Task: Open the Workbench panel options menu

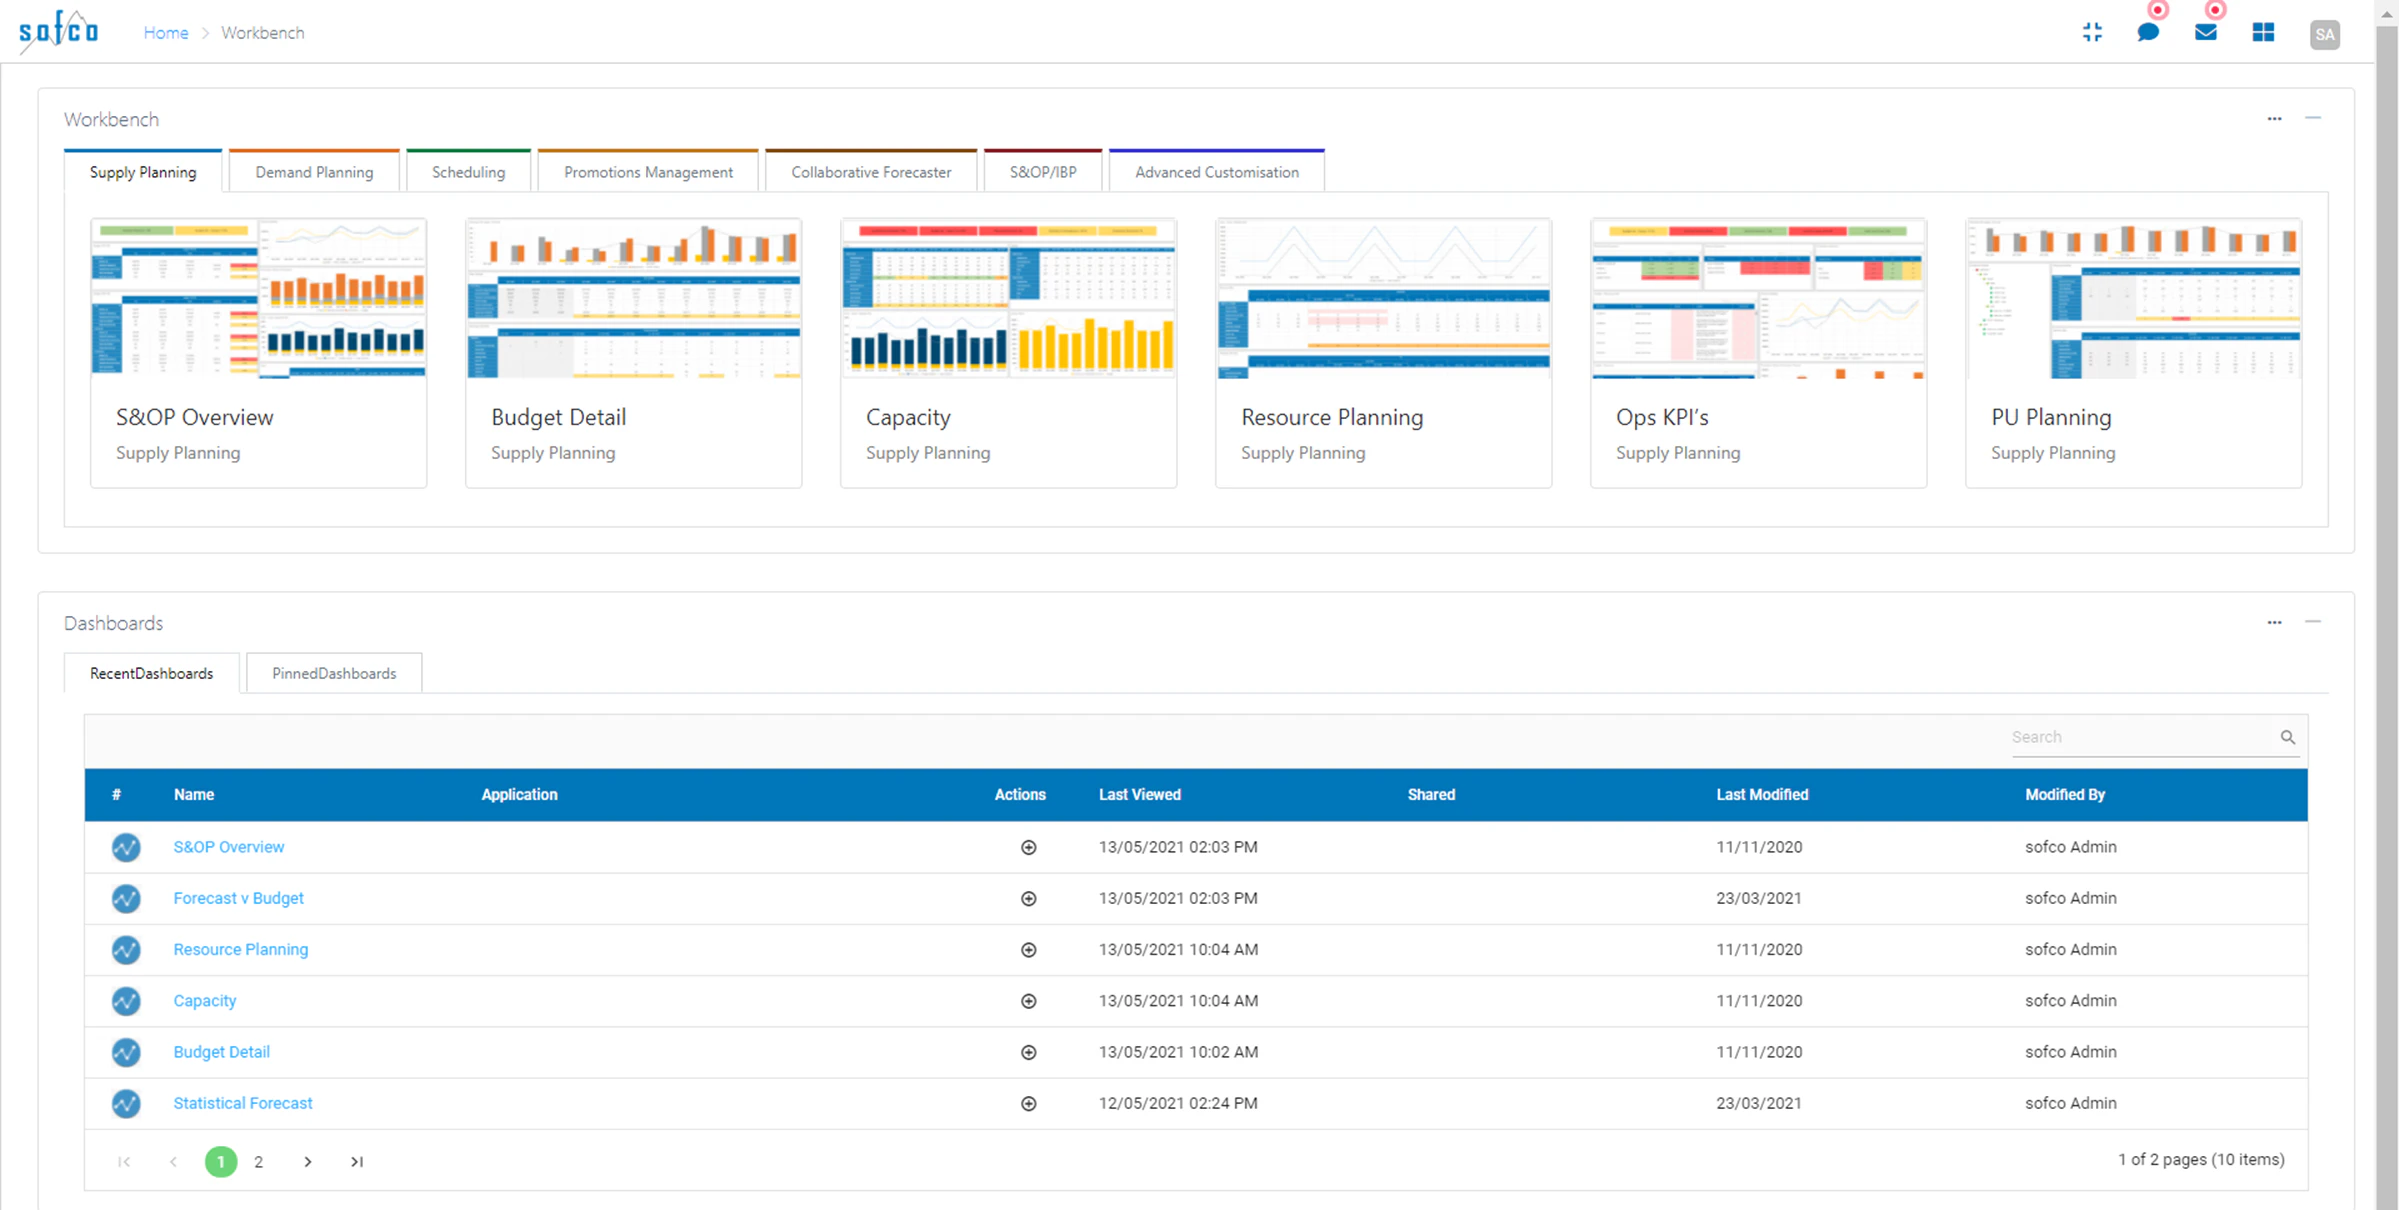Action: click(x=2274, y=118)
